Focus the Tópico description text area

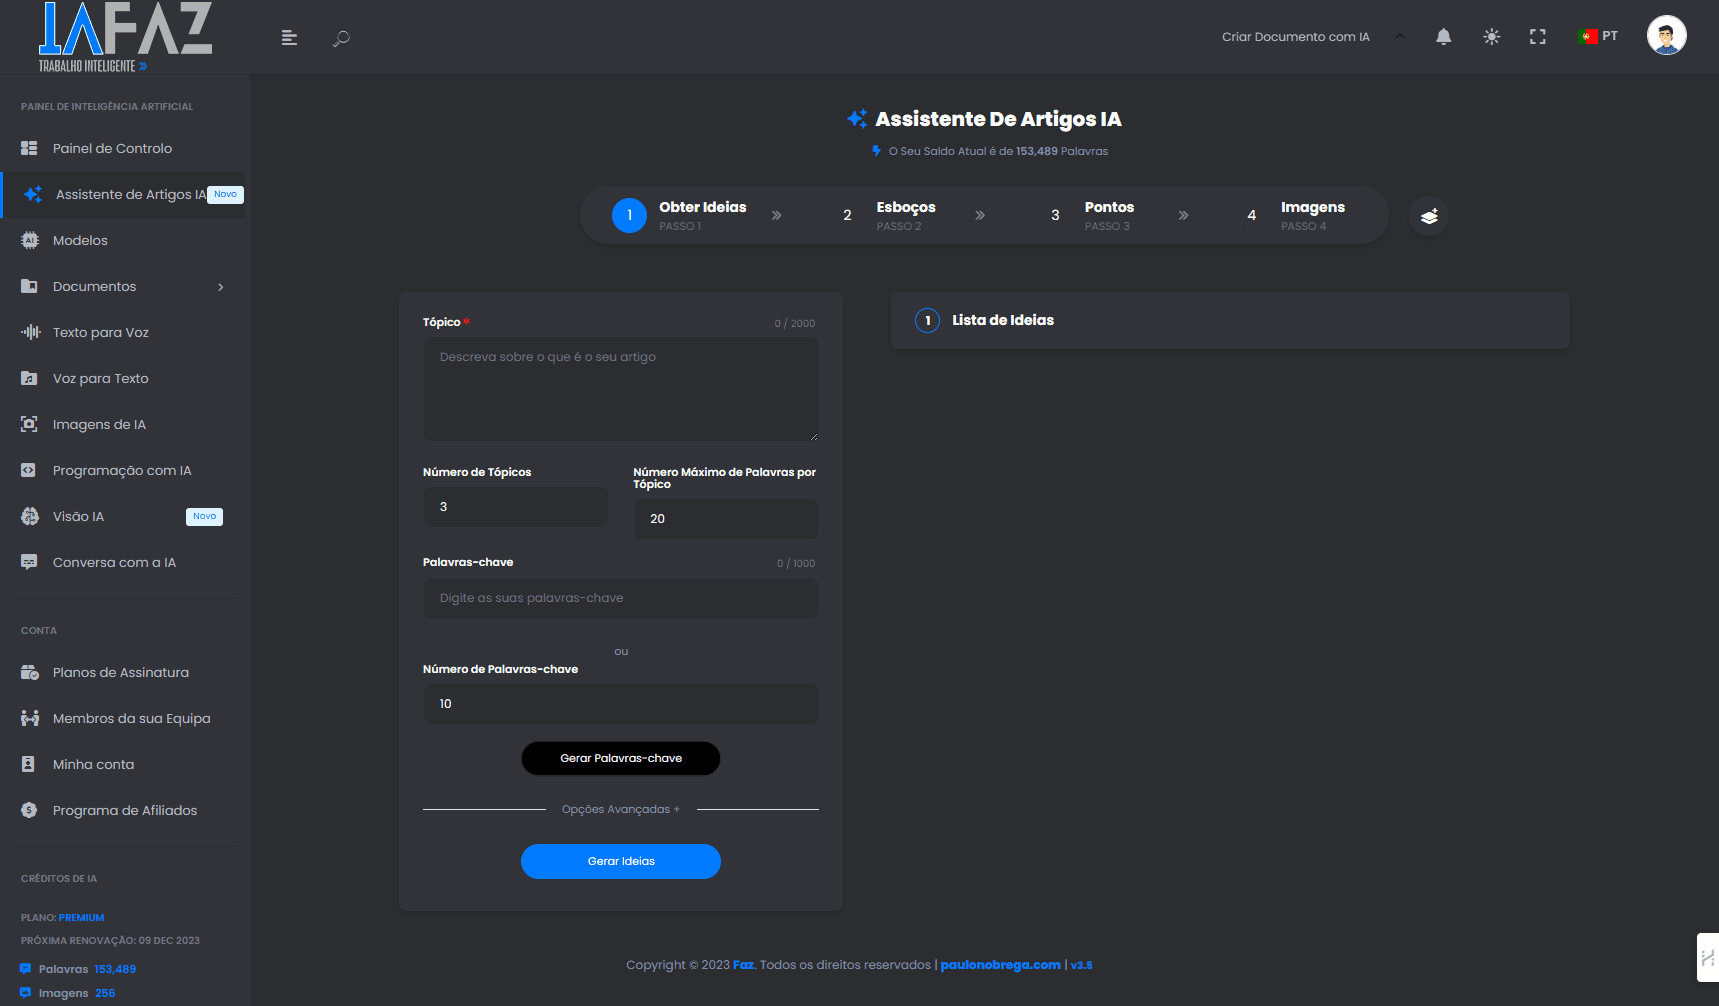pos(620,389)
